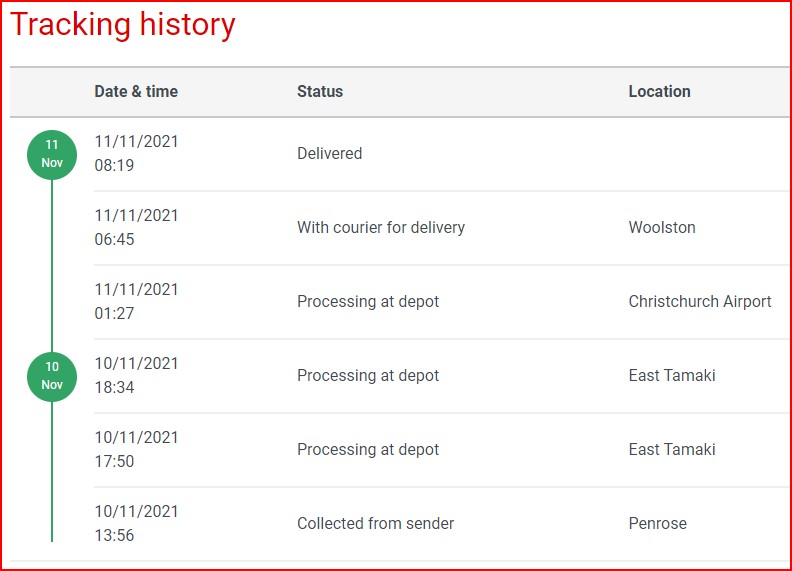Click the 11/11/2021 06:45 timestamp

tap(136, 228)
